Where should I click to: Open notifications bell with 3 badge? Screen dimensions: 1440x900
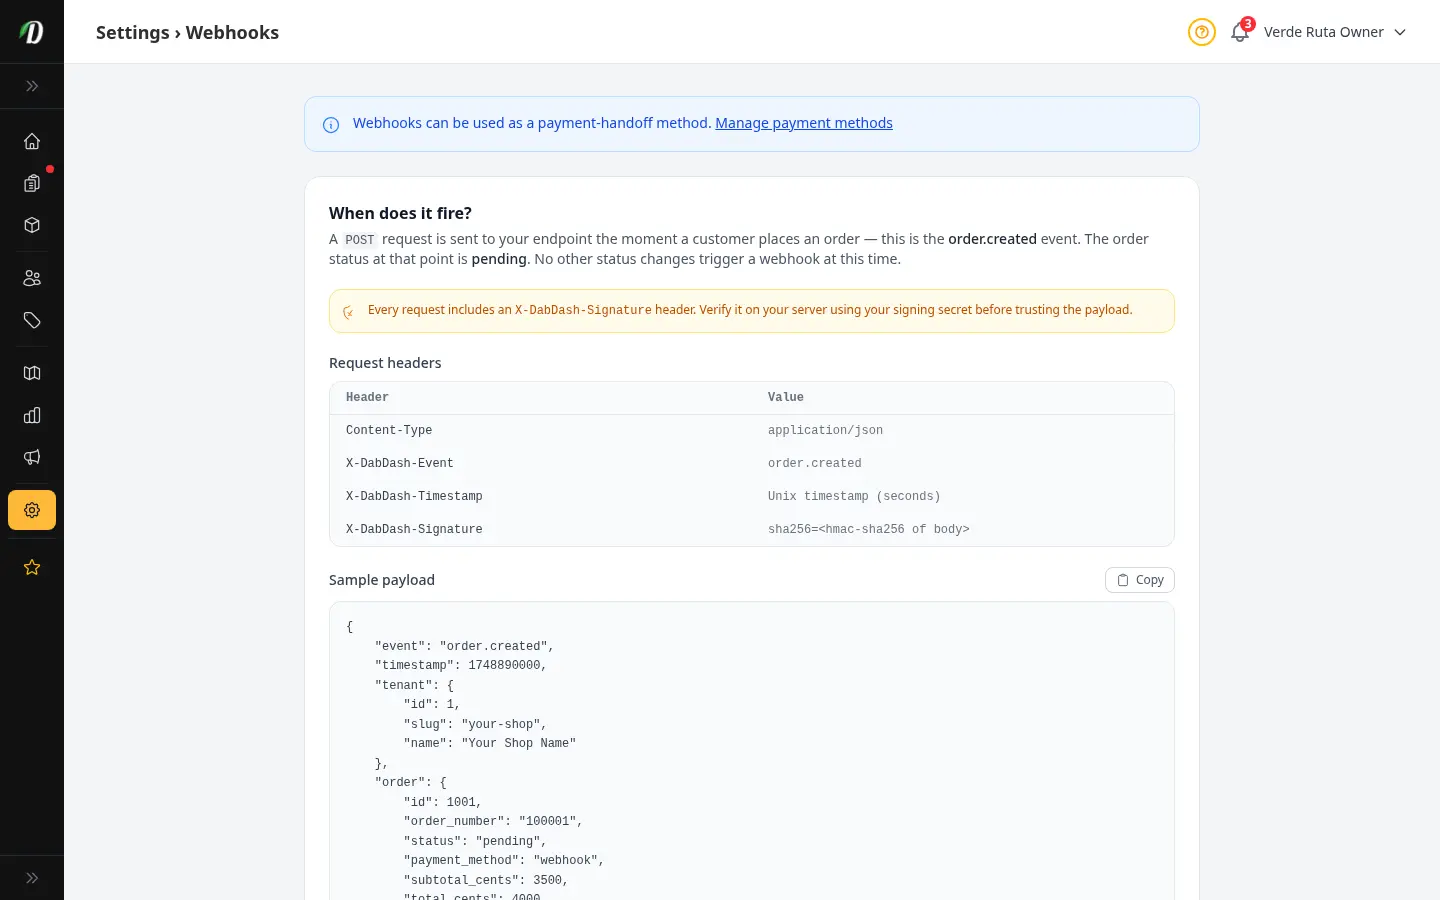(x=1240, y=32)
